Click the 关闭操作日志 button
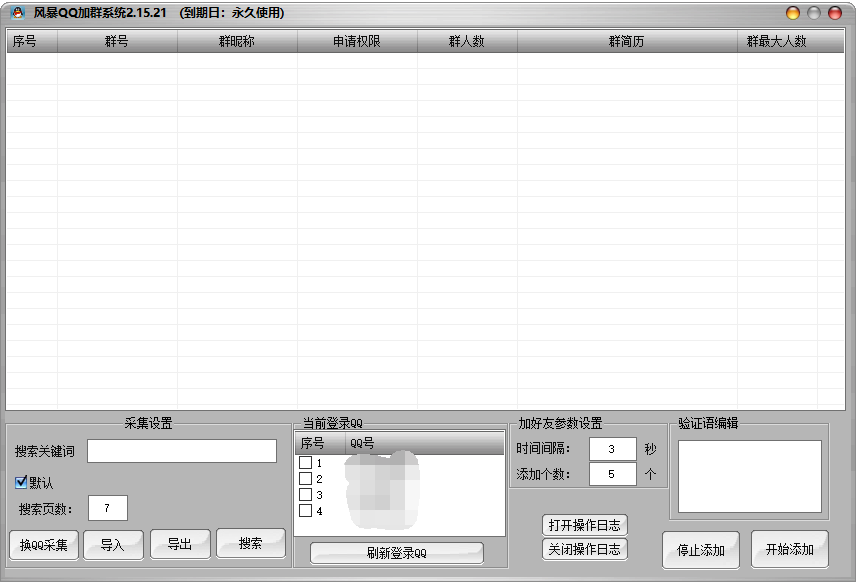 pyautogui.click(x=585, y=549)
